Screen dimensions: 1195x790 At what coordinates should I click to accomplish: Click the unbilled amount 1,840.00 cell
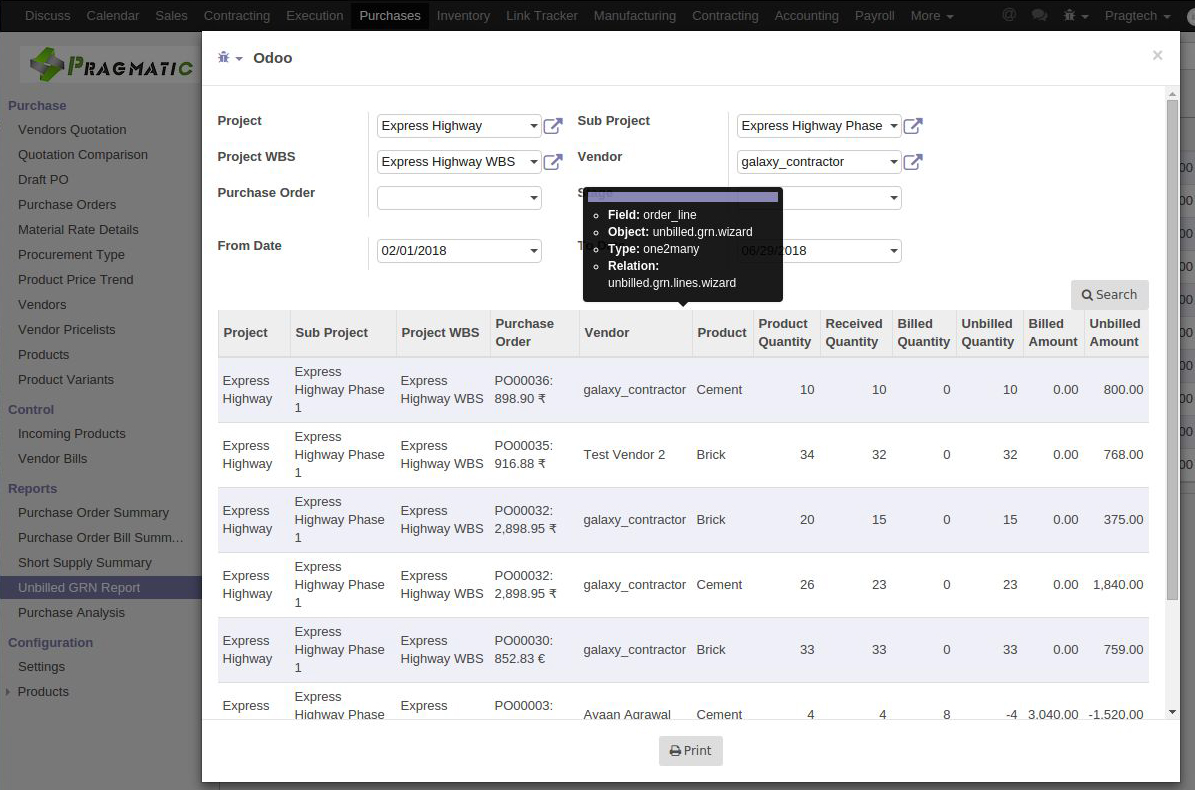pyautogui.click(x=1117, y=585)
